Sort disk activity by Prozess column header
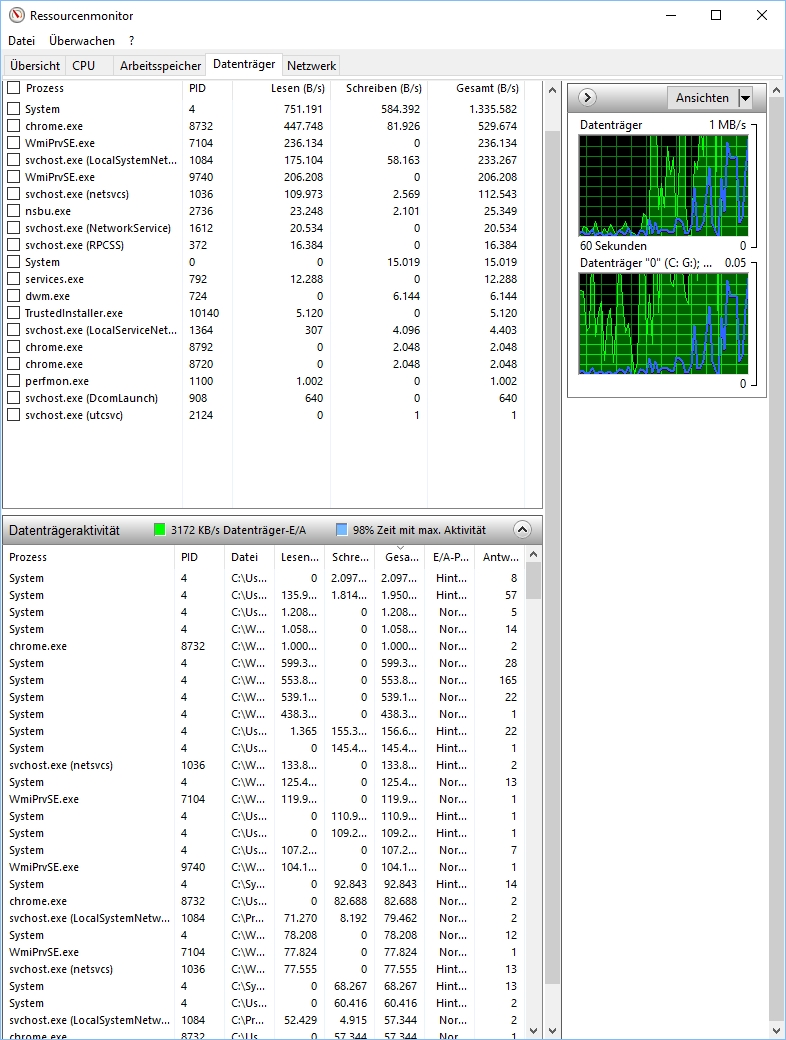 click(x=90, y=557)
